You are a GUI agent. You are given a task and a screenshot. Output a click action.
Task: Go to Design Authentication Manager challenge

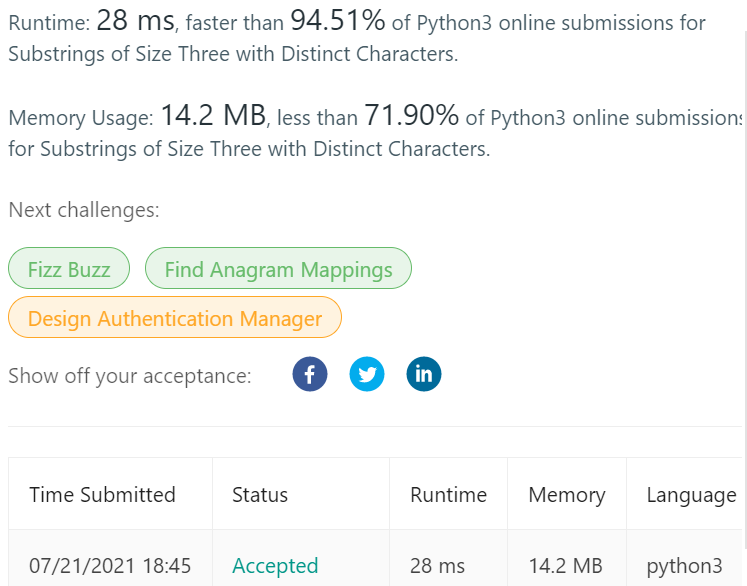(175, 319)
